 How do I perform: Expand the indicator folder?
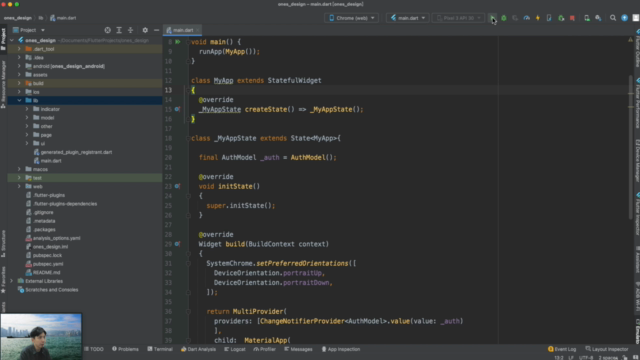click(27, 109)
